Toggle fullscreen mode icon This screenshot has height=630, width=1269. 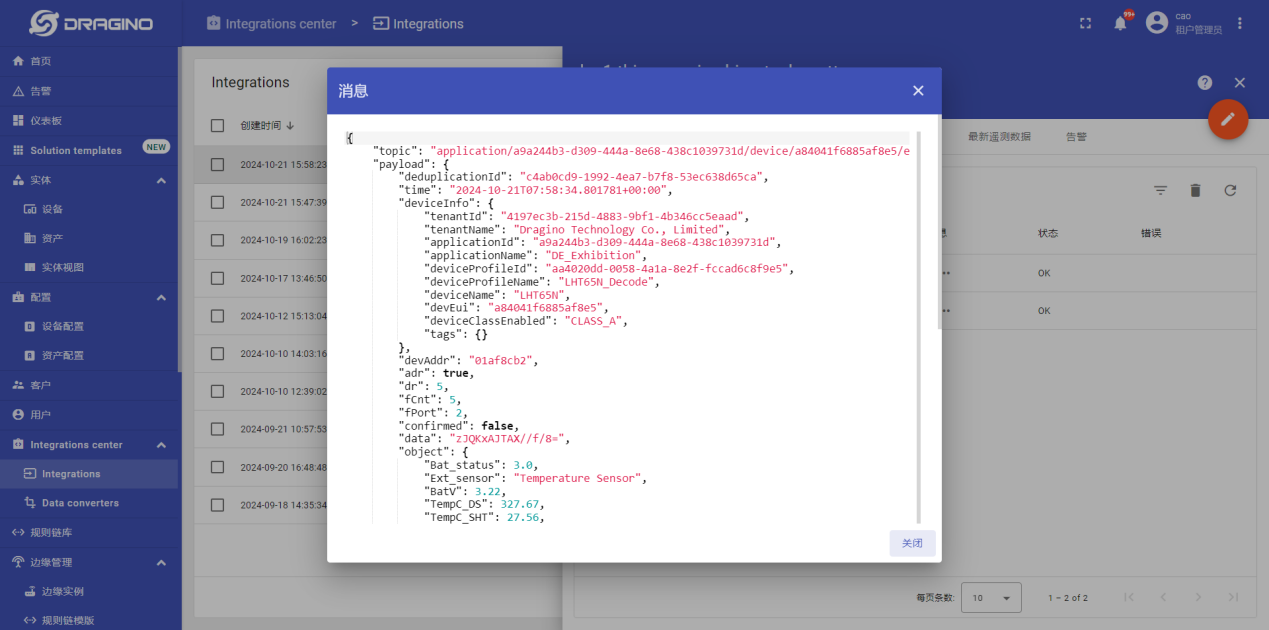(x=1085, y=23)
